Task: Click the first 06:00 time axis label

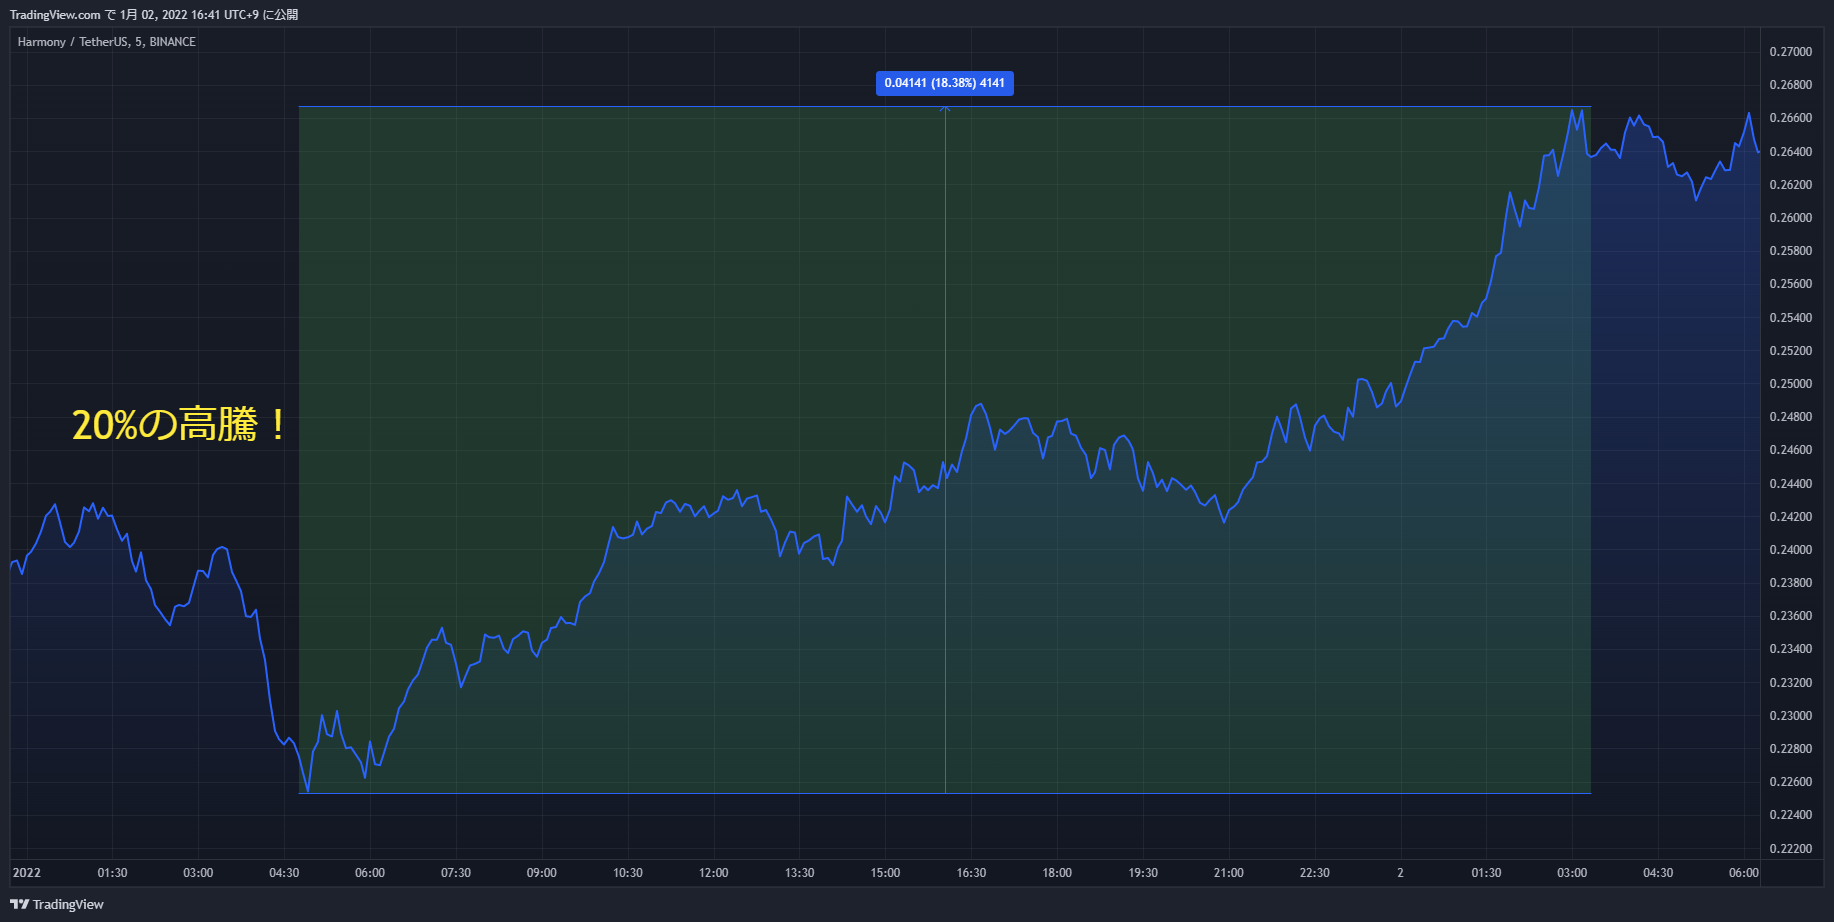Action: coord(370,873)
